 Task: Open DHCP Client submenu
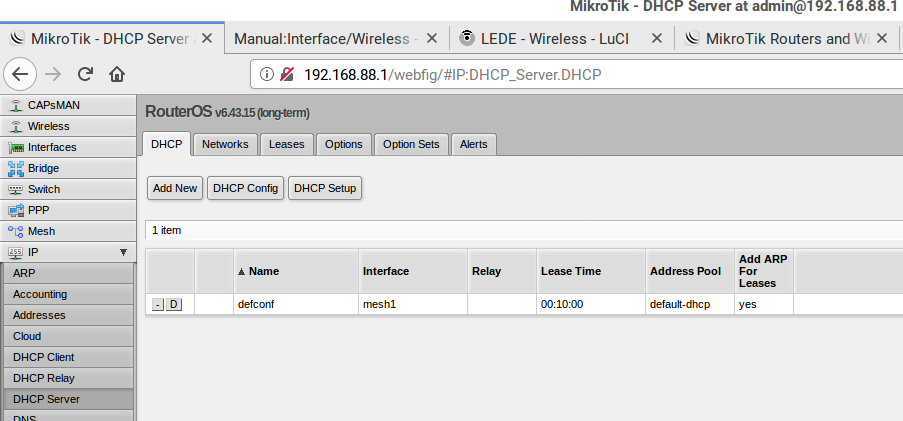68,357
